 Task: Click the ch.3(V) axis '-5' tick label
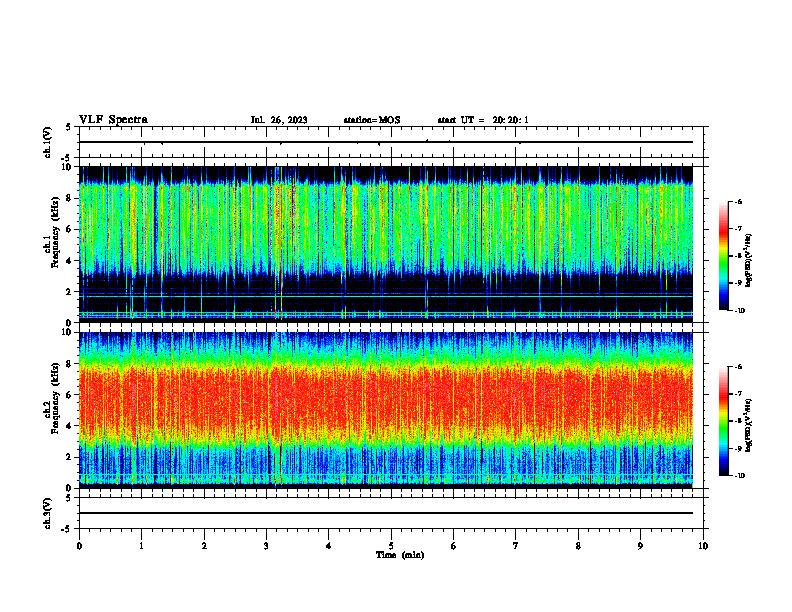(67, 529)
